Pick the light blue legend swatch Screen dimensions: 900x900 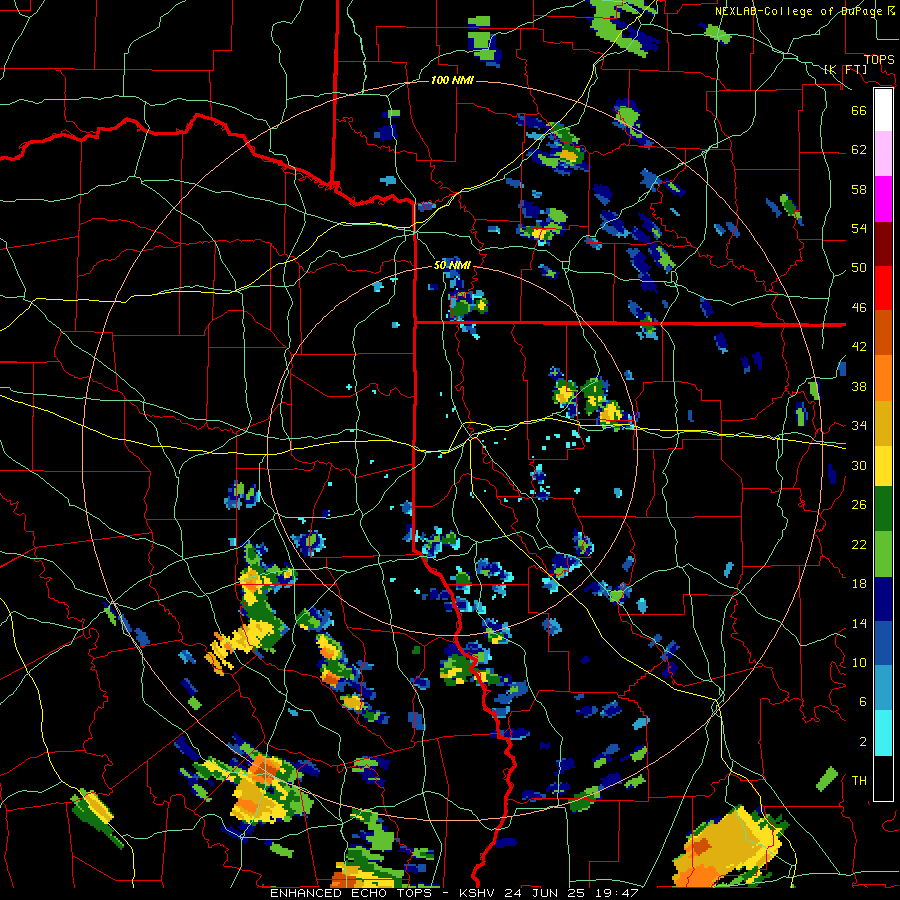click(x=883, y=688)
